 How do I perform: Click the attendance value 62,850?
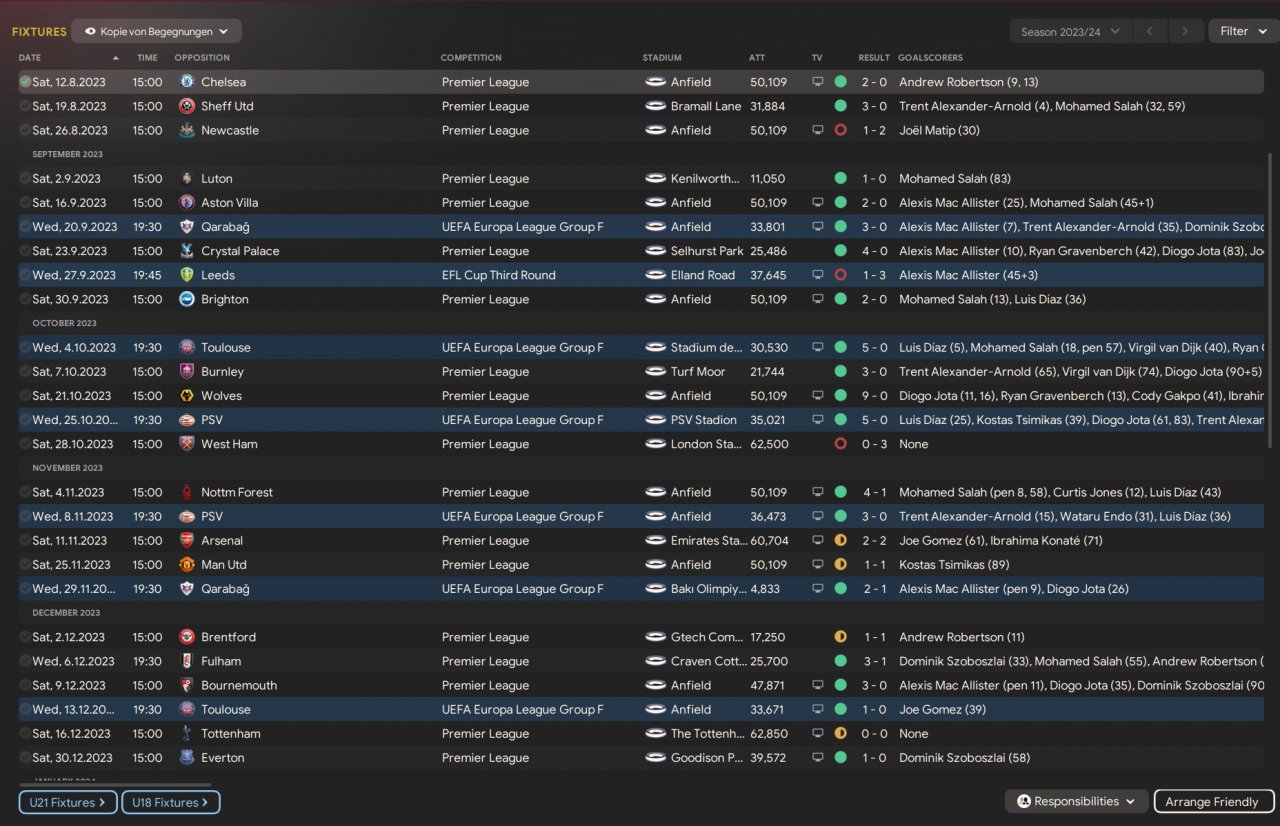(x=769, y=734)
